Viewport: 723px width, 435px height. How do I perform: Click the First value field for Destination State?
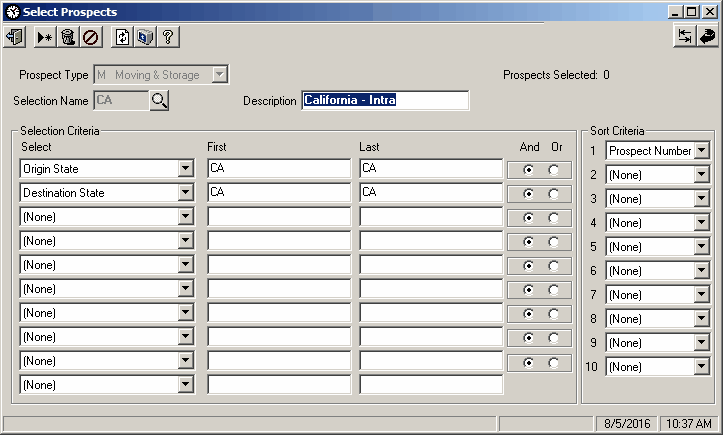click(279, 192)
